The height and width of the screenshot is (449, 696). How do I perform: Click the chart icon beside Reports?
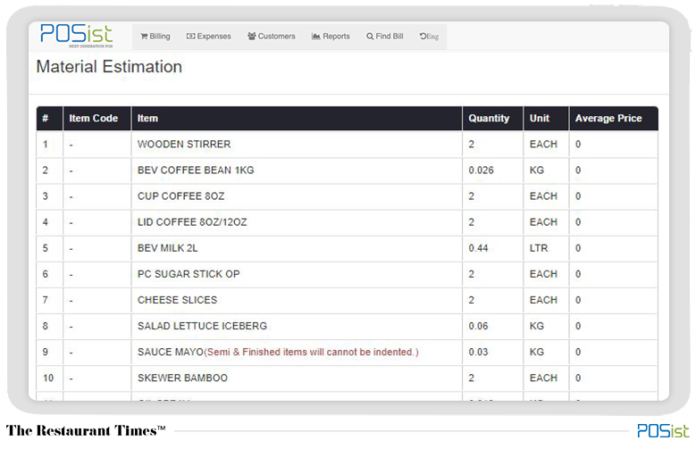pos(316,36)
